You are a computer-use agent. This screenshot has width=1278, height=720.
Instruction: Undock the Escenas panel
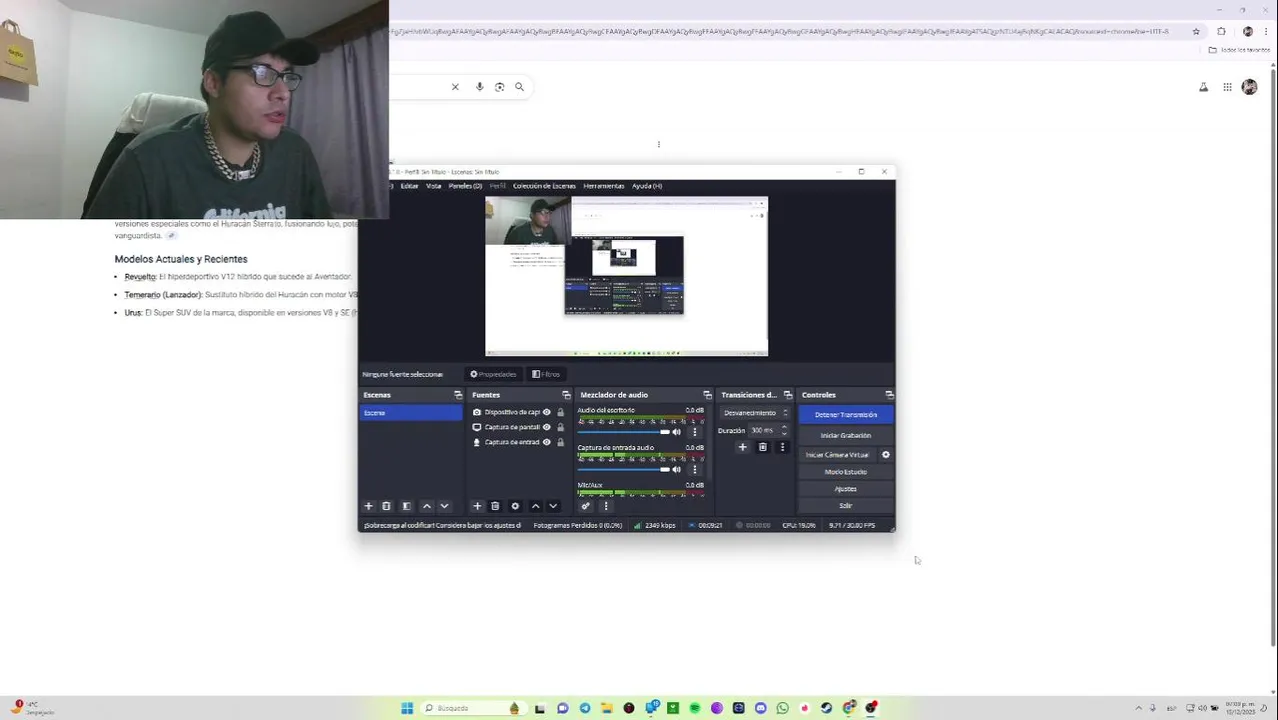[x=458, y=395]
